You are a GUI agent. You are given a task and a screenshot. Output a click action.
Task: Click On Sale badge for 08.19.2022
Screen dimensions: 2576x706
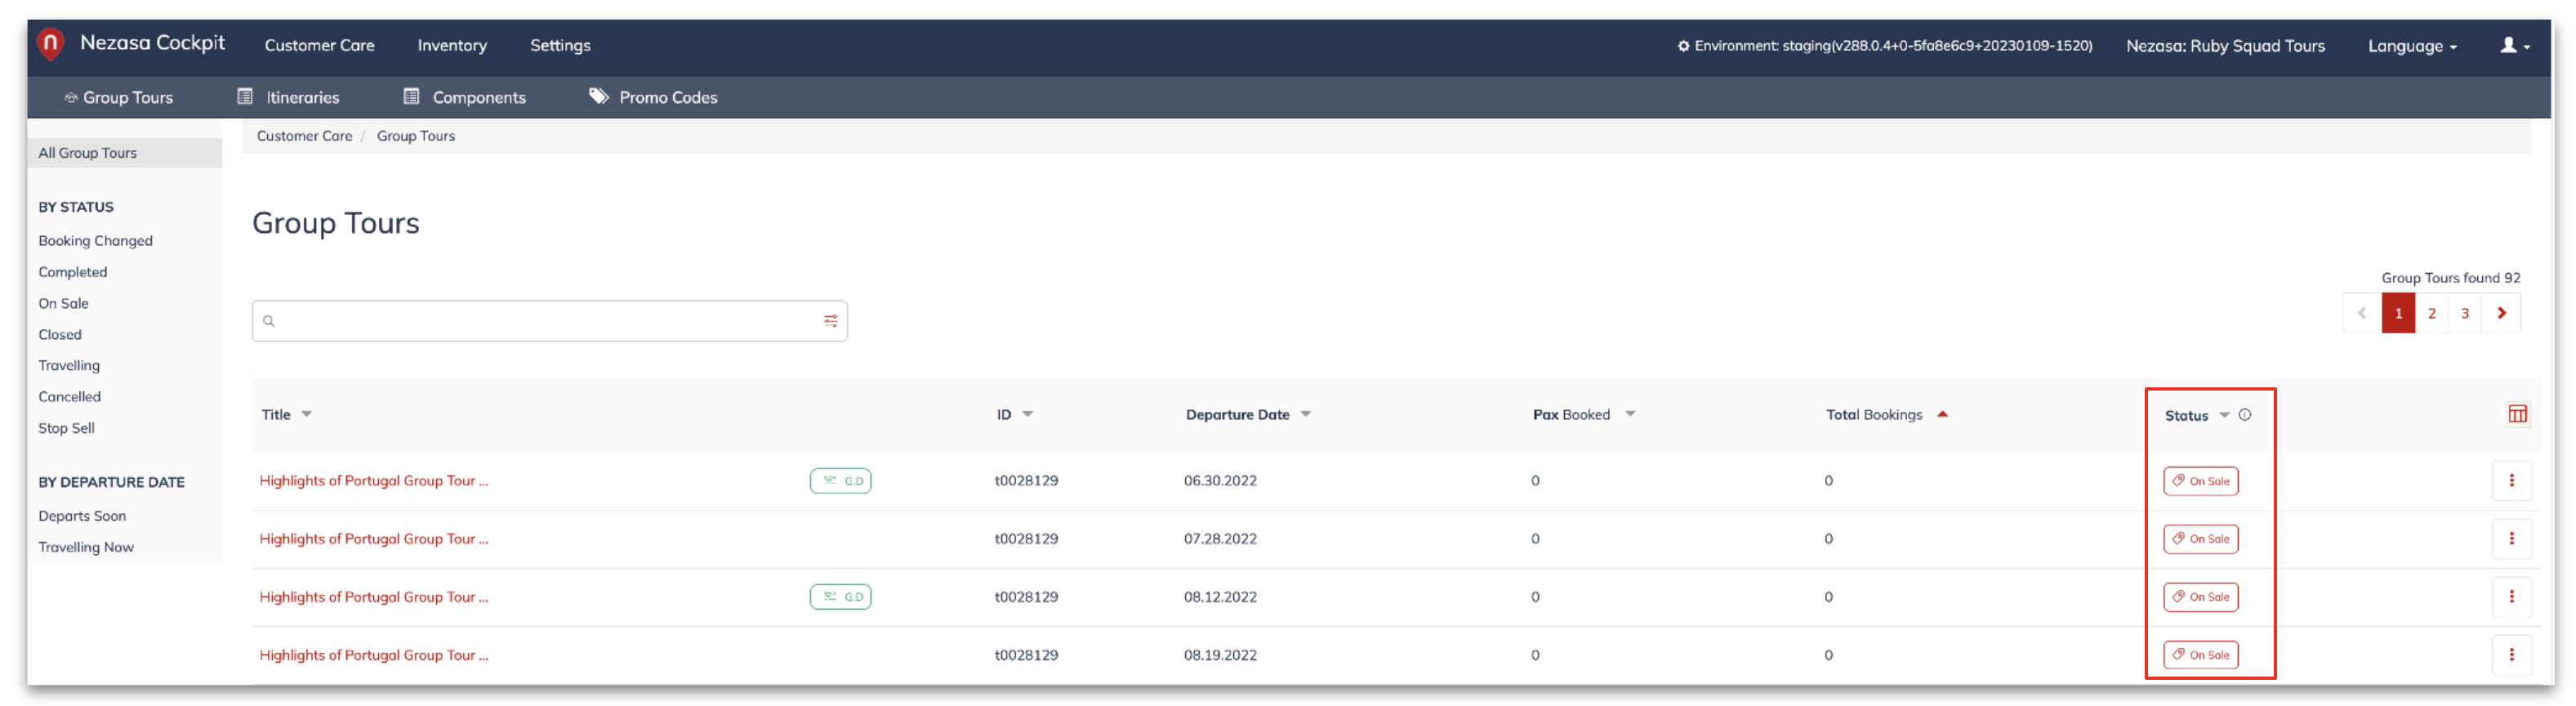[x=2200, y=655]
